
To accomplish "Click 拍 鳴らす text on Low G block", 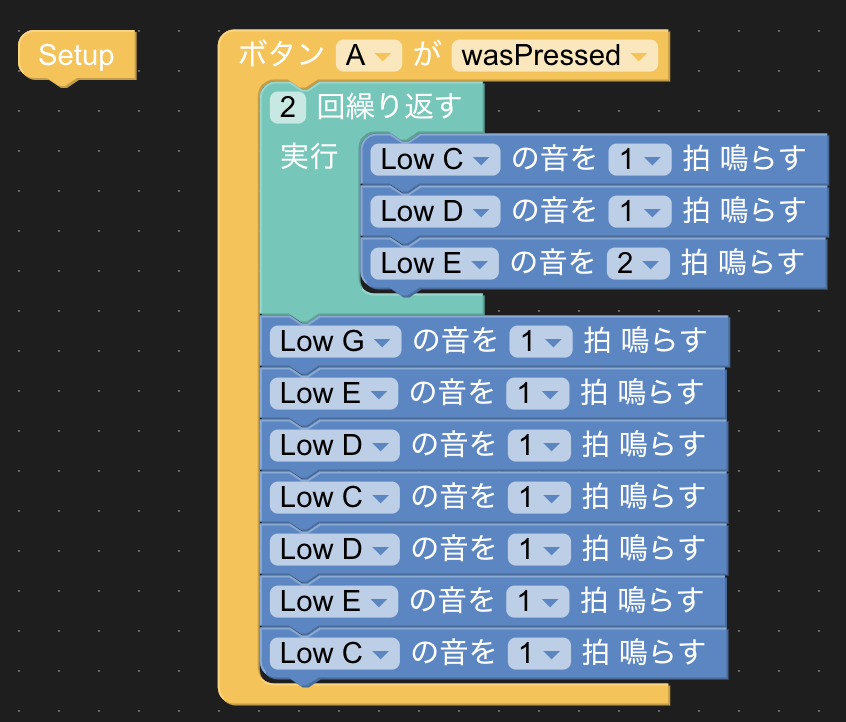I will point(645,341).
